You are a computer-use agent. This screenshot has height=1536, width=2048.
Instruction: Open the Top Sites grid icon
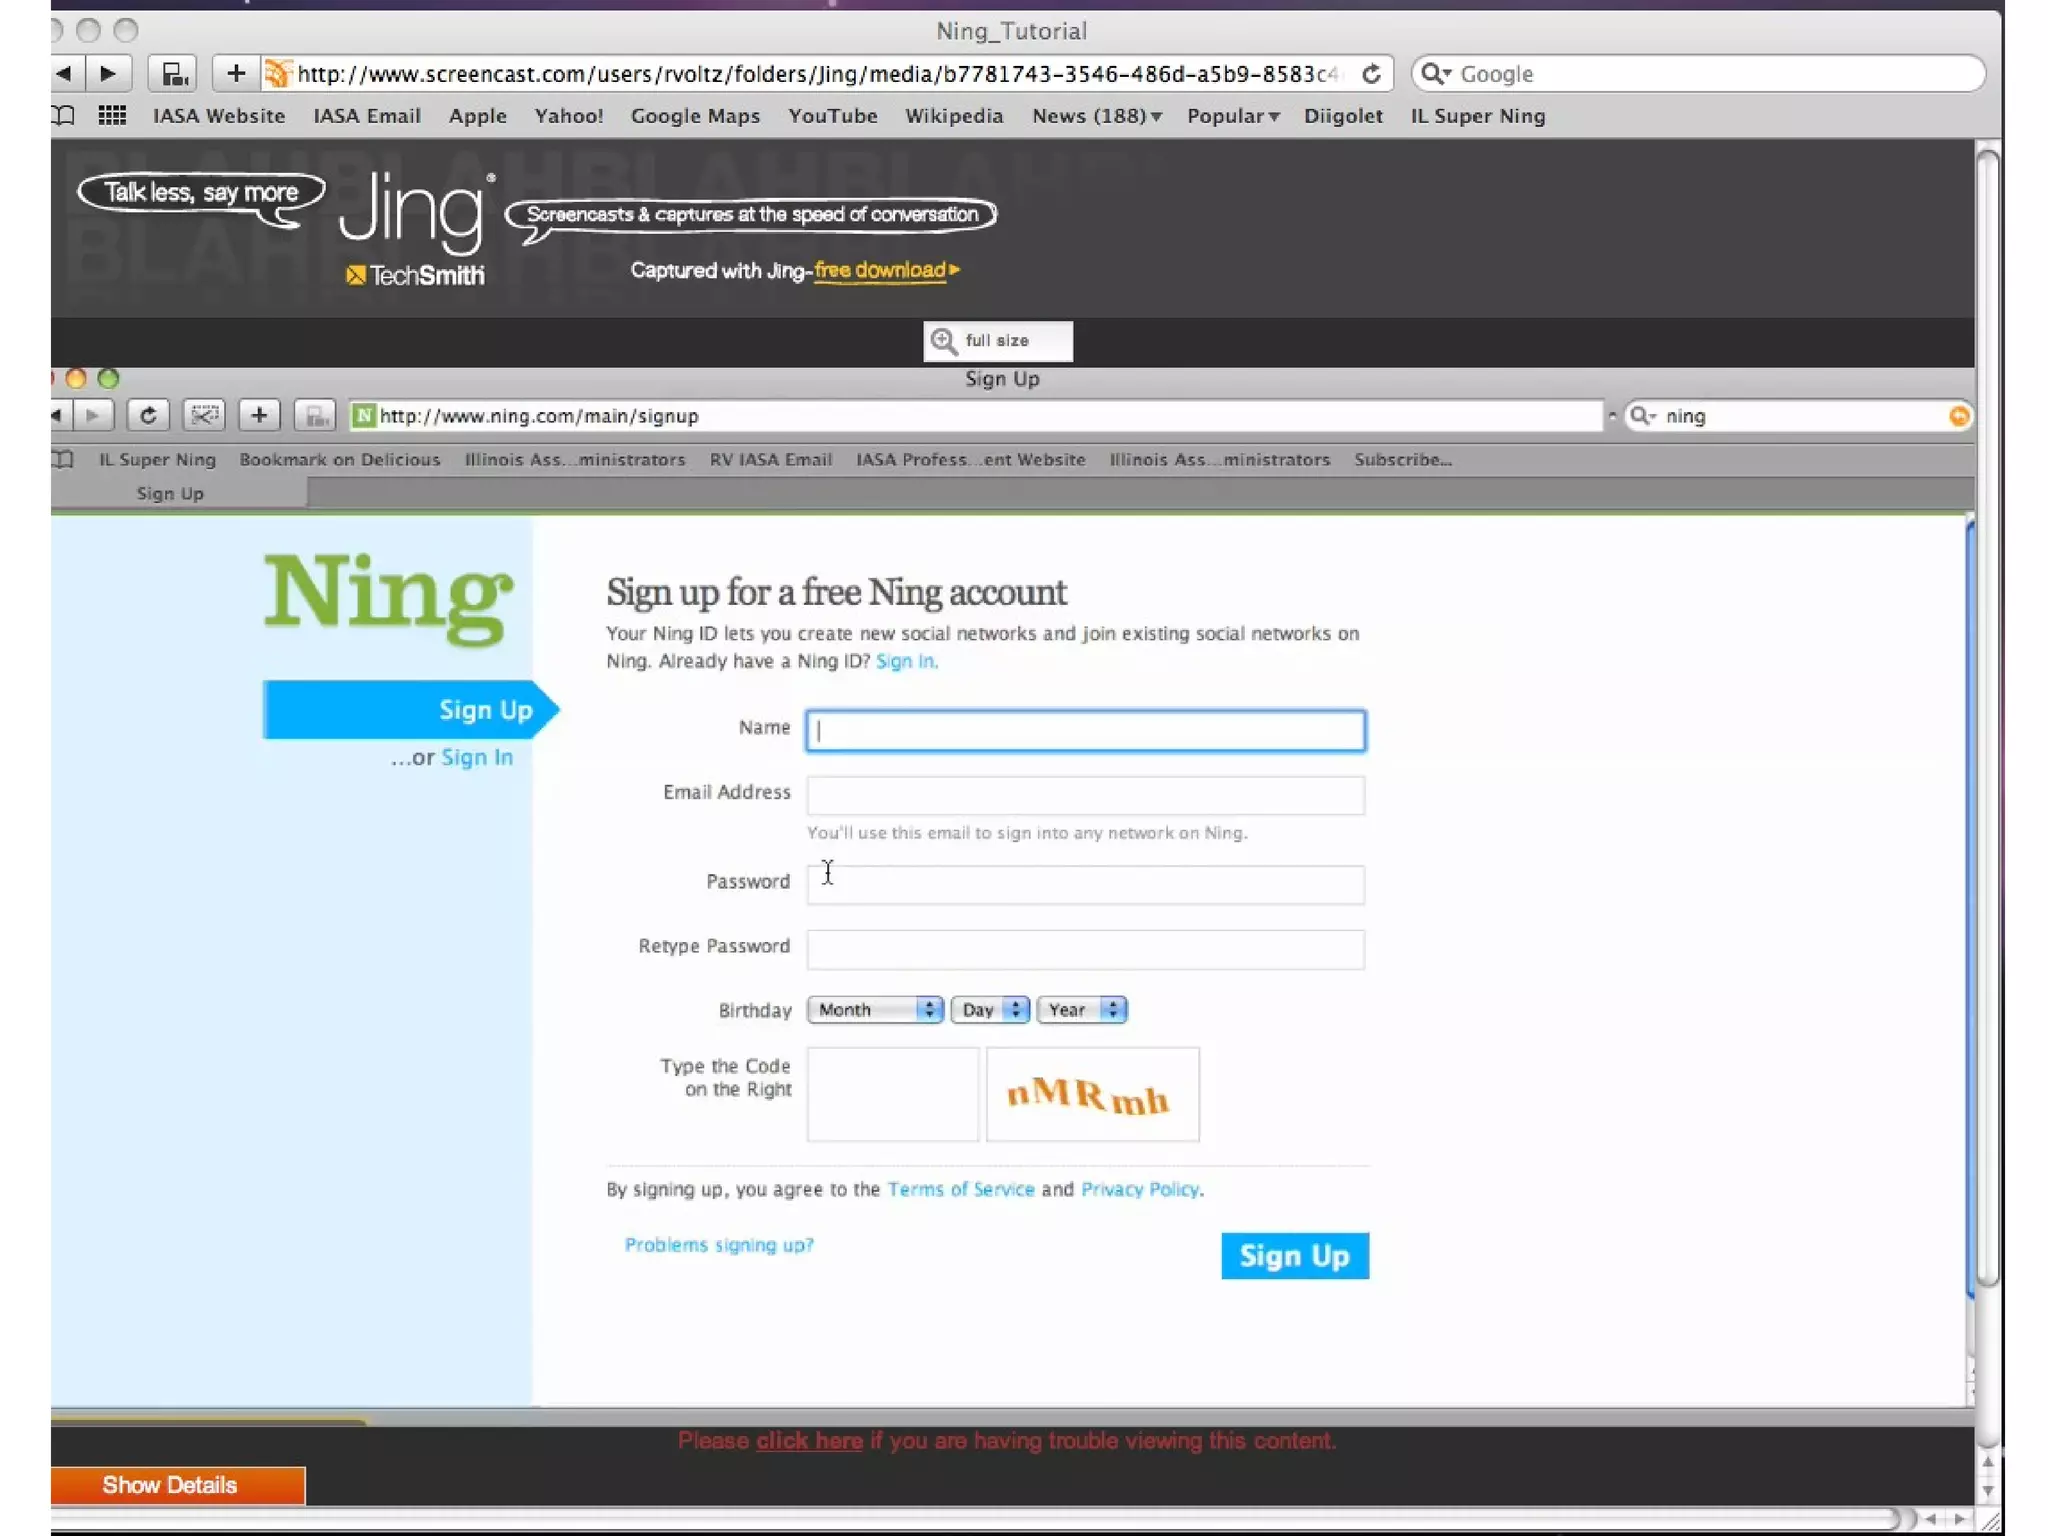tap(112, 115)
